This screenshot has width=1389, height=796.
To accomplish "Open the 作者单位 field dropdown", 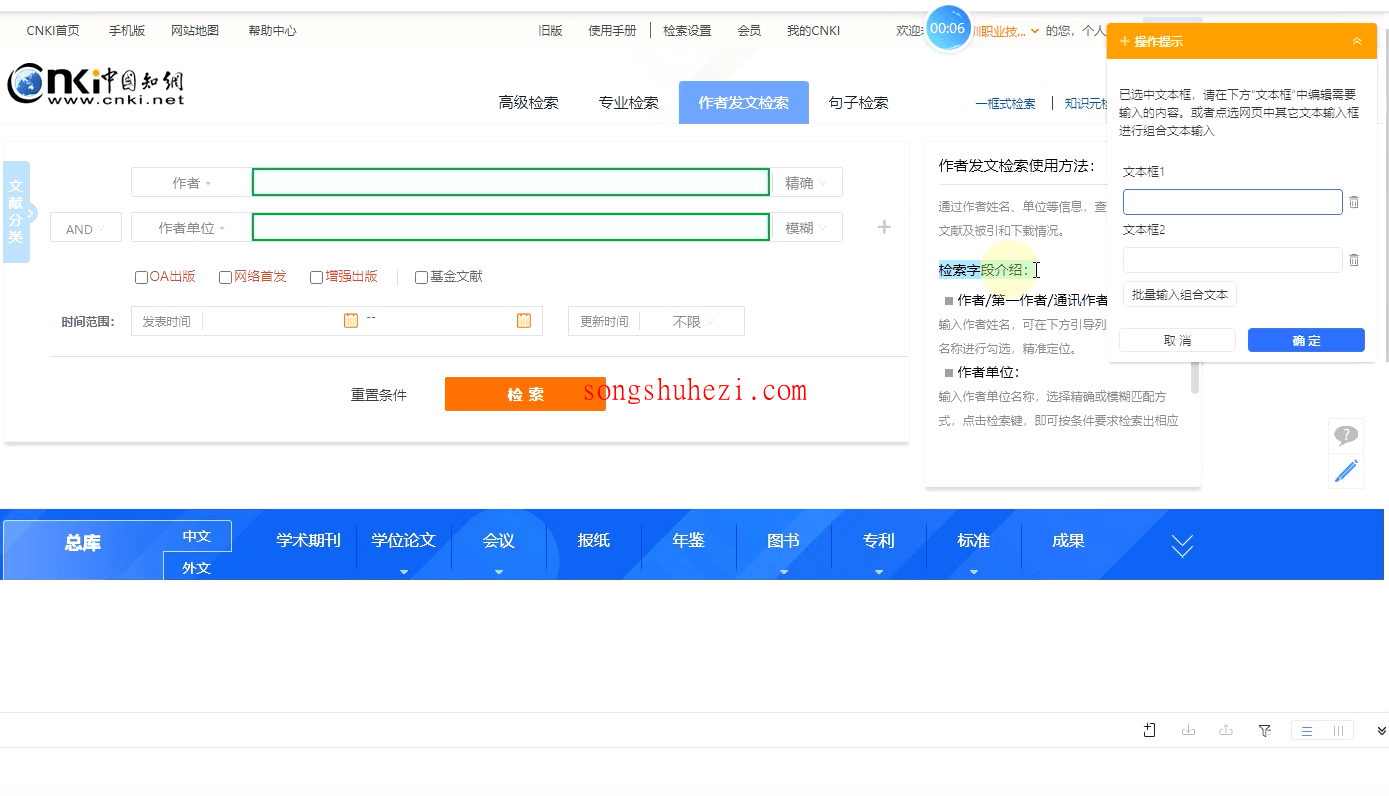I will tap(191, 228).
